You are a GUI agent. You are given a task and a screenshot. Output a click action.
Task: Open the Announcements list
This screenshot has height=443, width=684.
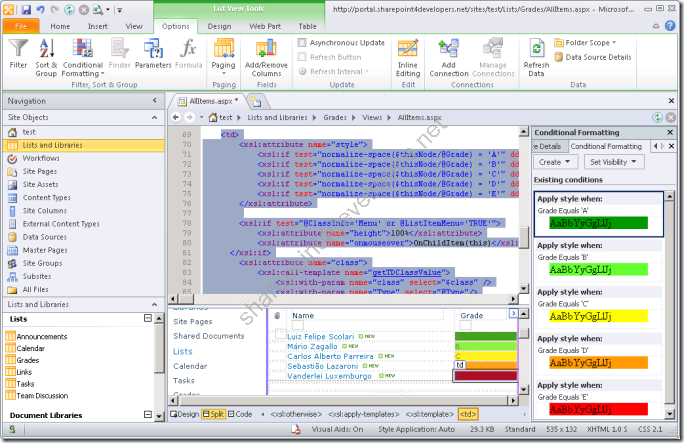click(41, 337)
